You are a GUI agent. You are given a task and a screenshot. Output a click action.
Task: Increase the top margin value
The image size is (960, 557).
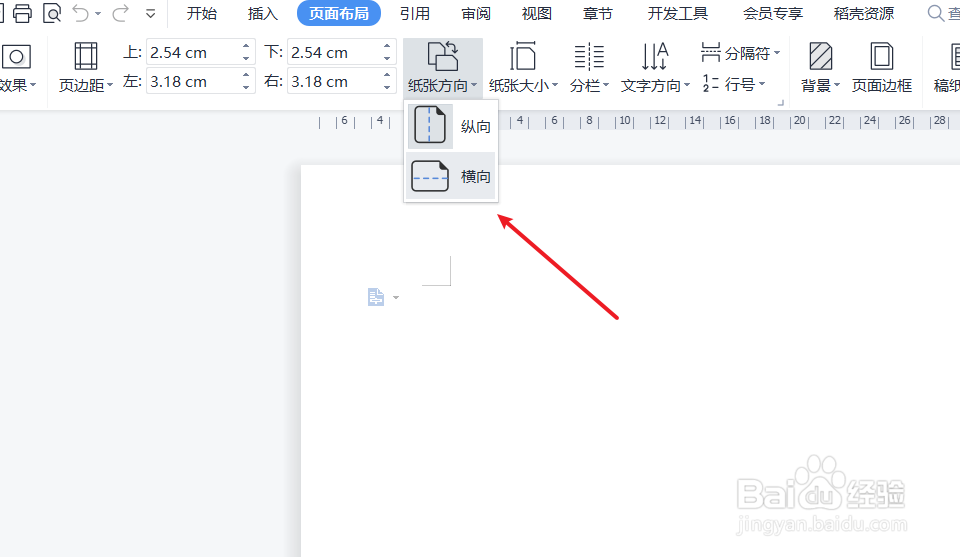(x=246, y=46)
